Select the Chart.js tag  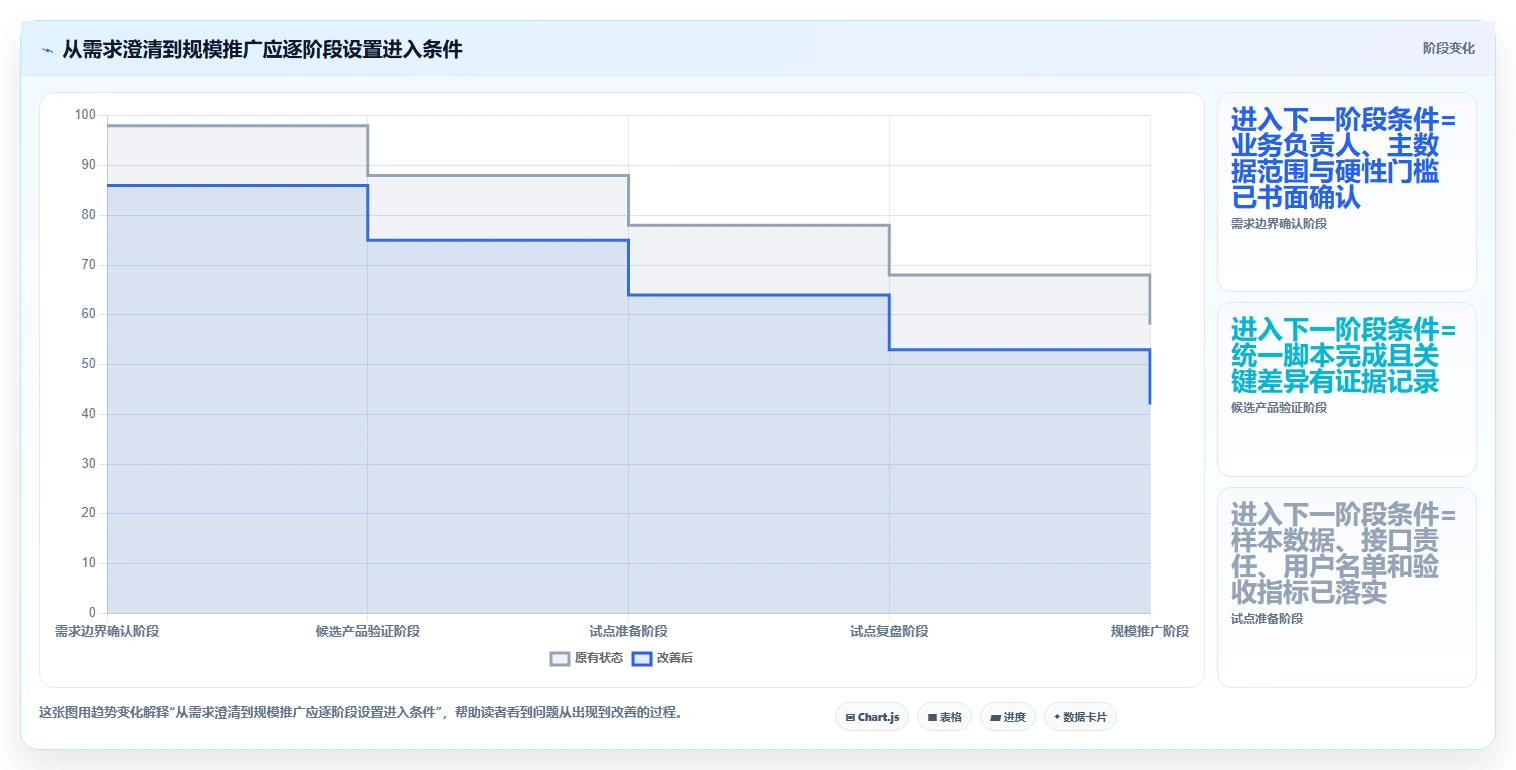(x=872, y=717)
